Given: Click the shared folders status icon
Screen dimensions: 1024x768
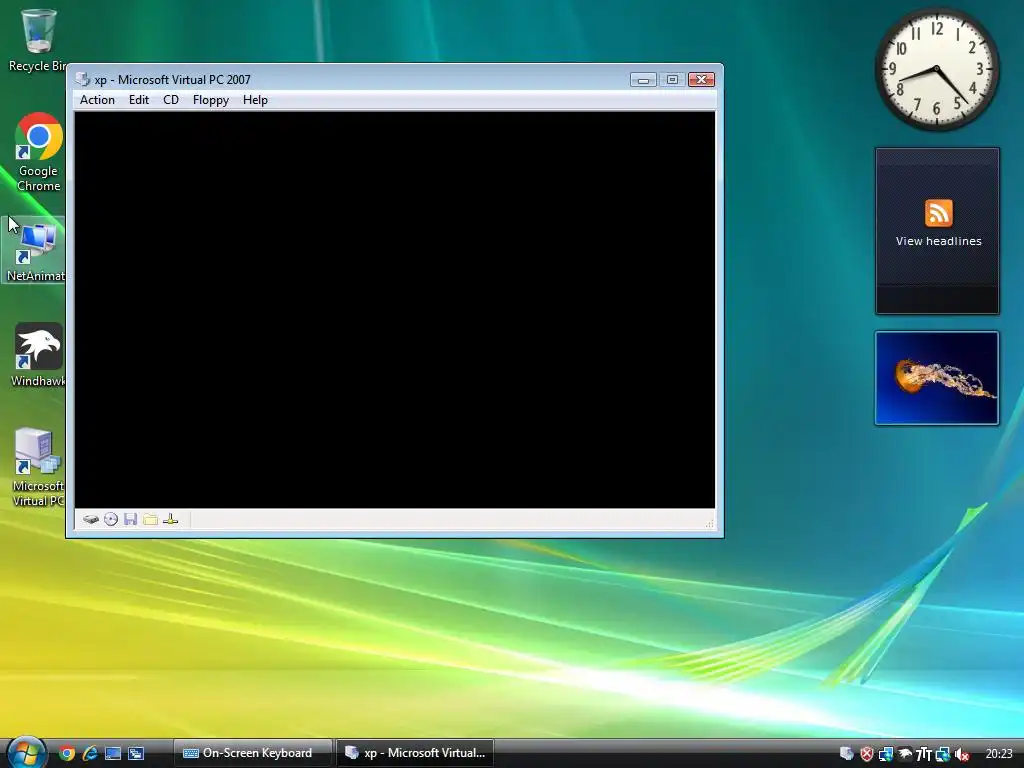Looking at the screenshot, I should coord(150,520).
